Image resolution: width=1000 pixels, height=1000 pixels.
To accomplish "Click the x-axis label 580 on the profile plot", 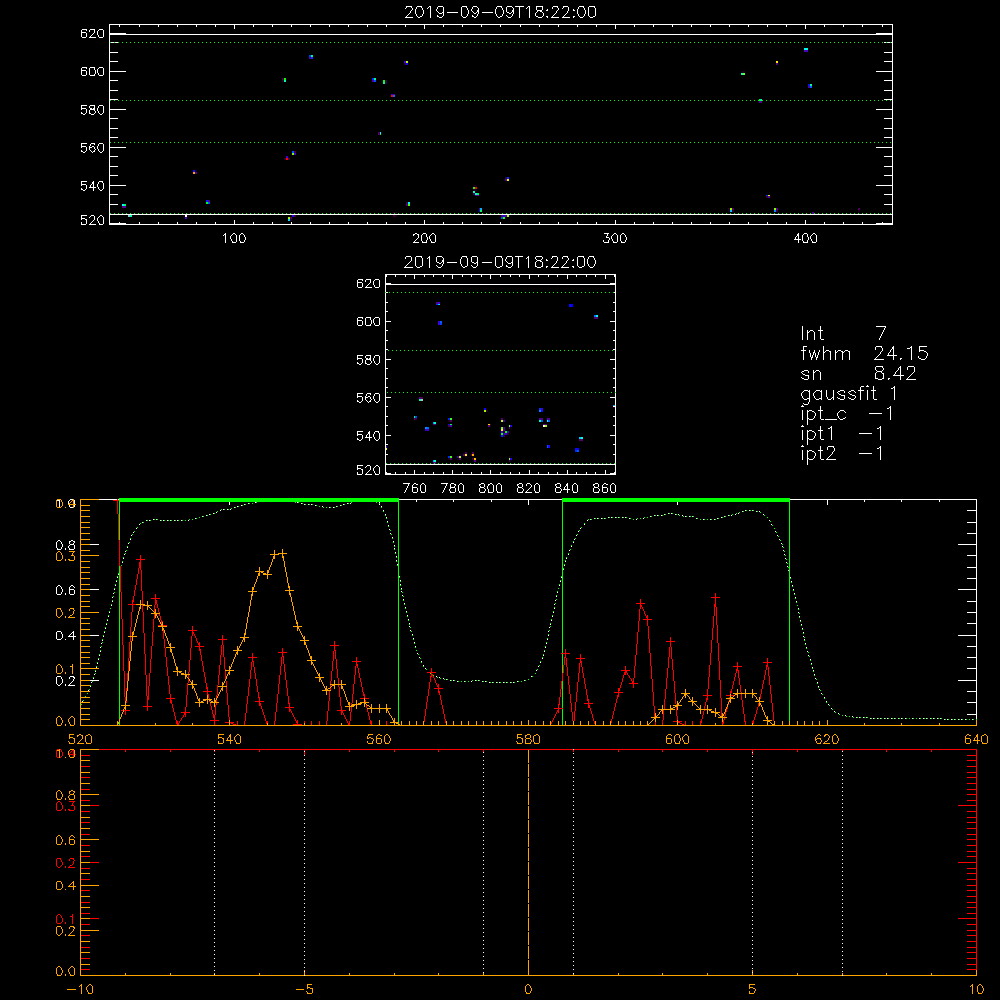I will (528, 739).
